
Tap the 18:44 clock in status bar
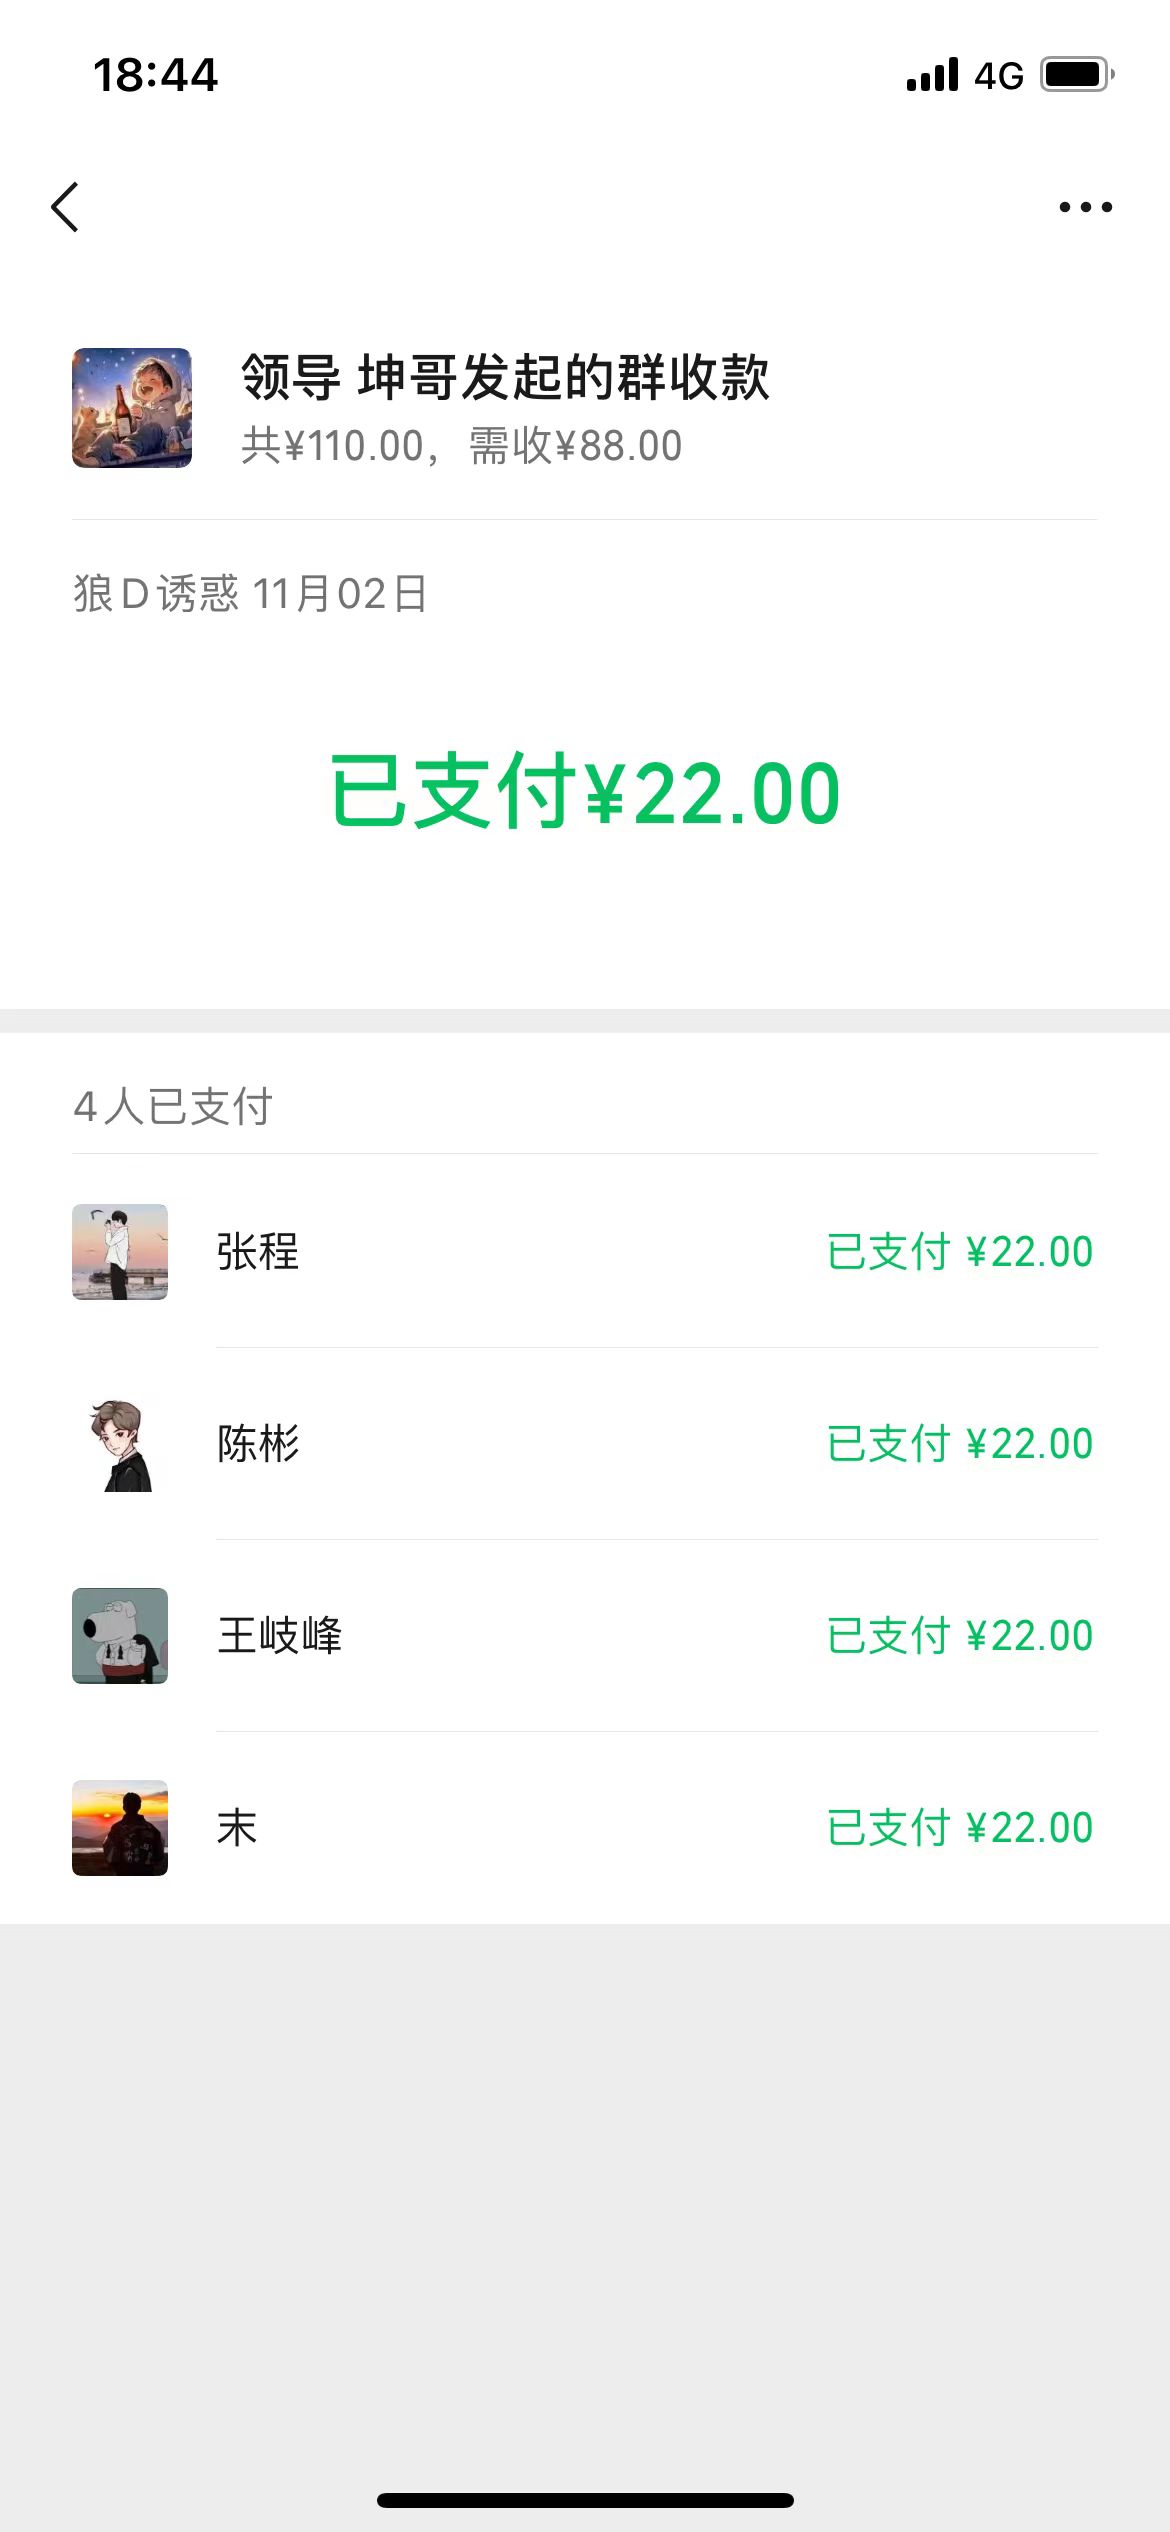coord(155,75)
